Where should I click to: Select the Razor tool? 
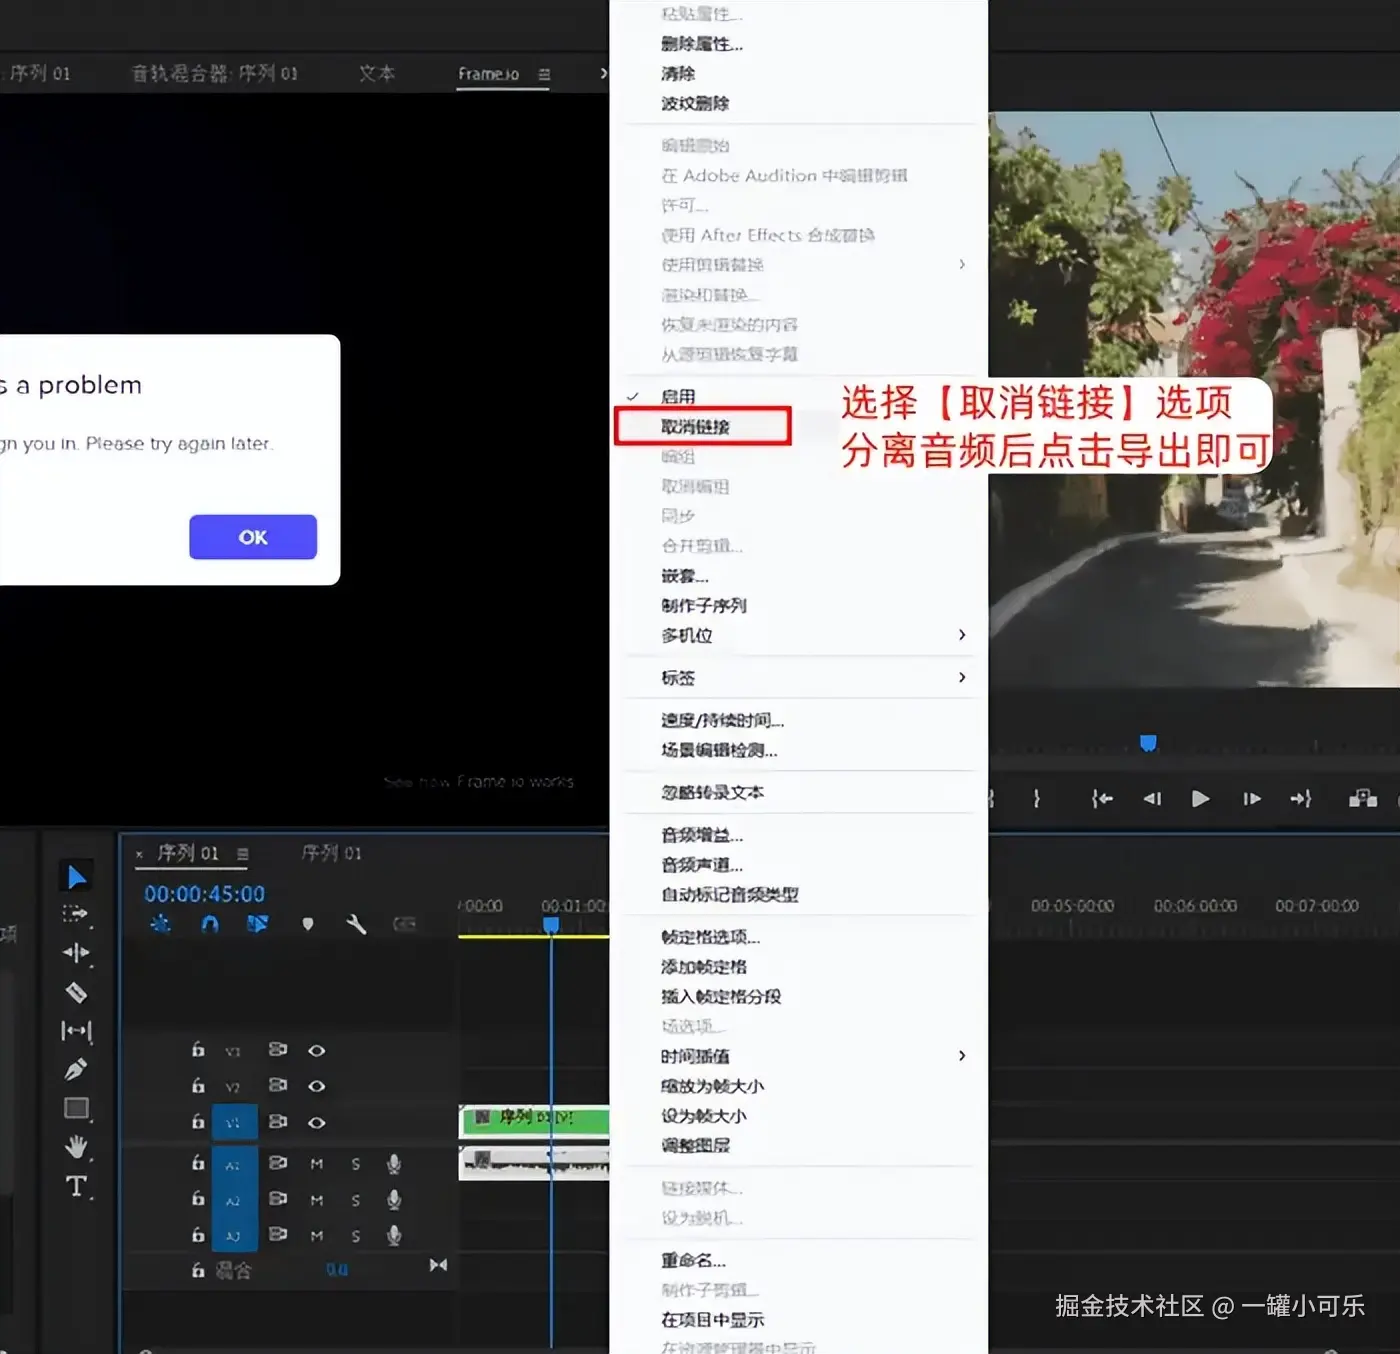76,992
